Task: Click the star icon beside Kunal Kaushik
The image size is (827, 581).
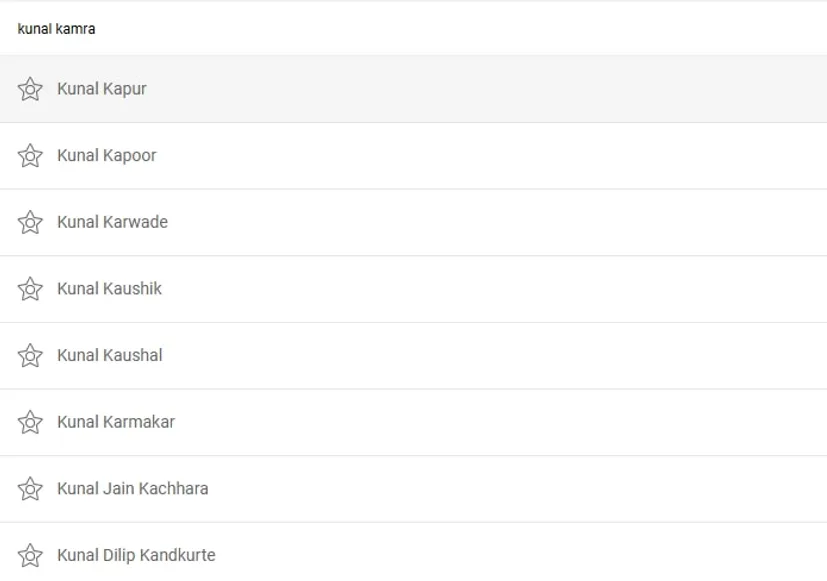Action: click(x=30, y=289)
